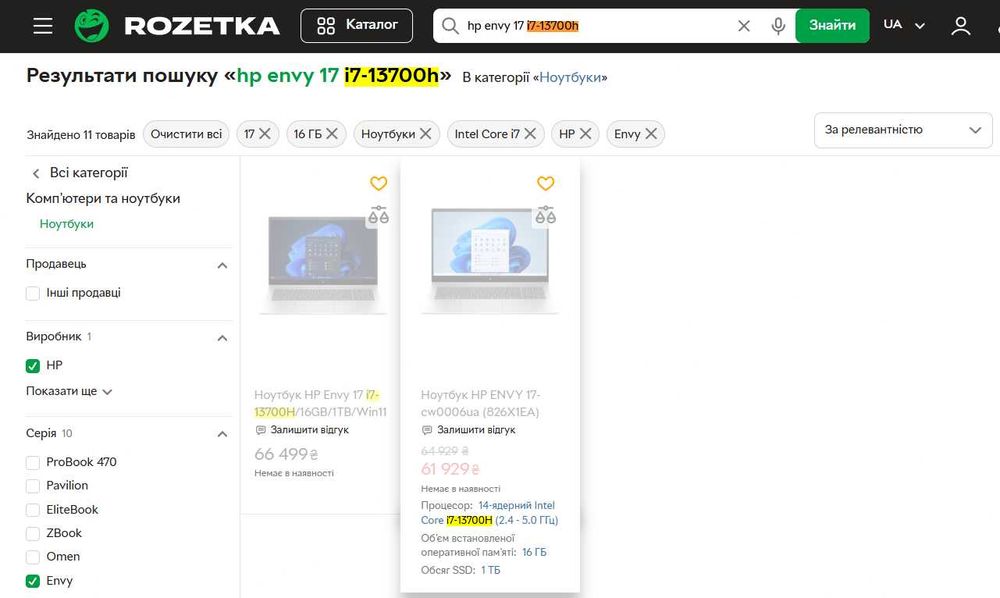Remove the 16 ГБ filter chip
This screenshot has width=1000, height=598.
coord(332,134)
